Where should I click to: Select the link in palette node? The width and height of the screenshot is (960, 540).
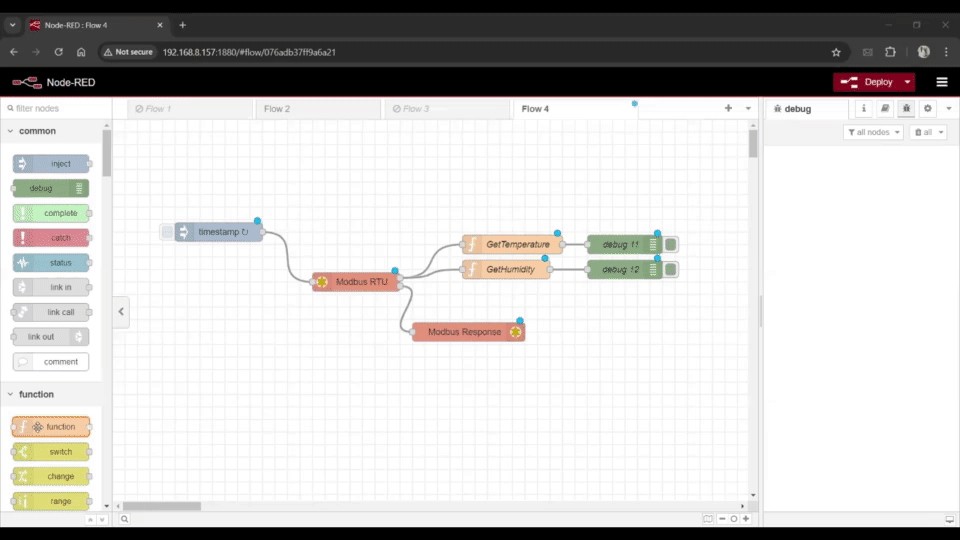pyautogui.click(x=51, y=287)
